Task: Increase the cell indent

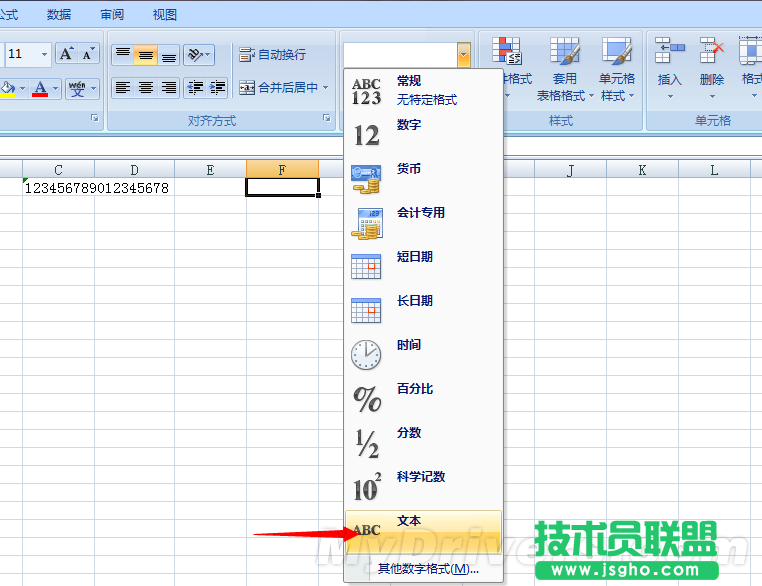Action: (x=217, y=87)
